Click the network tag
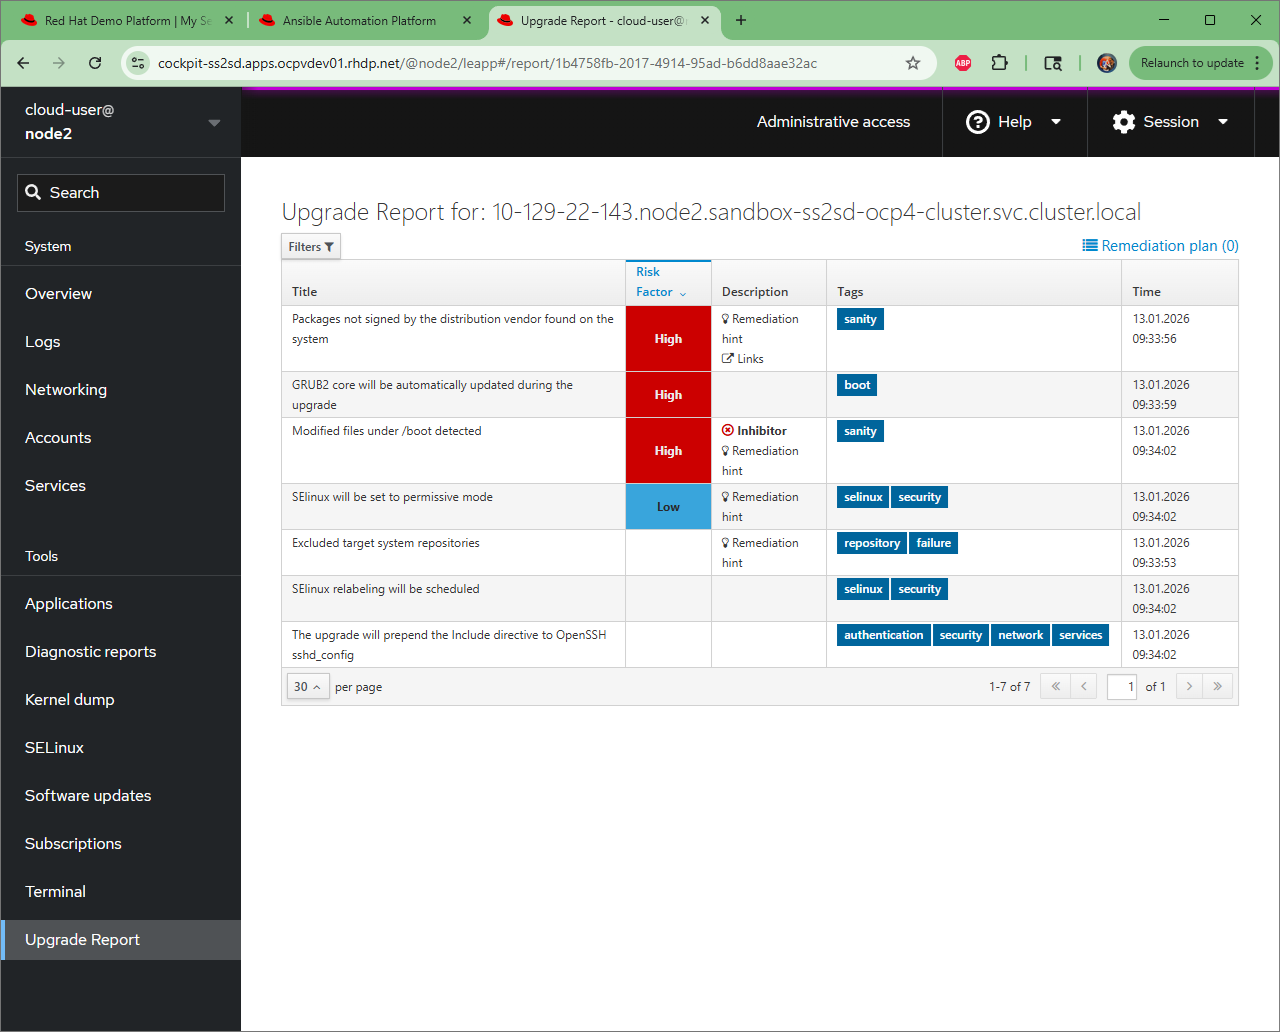This screenshot has height=1032, width=1280. pyautogui.click(x=1020, y=635)
